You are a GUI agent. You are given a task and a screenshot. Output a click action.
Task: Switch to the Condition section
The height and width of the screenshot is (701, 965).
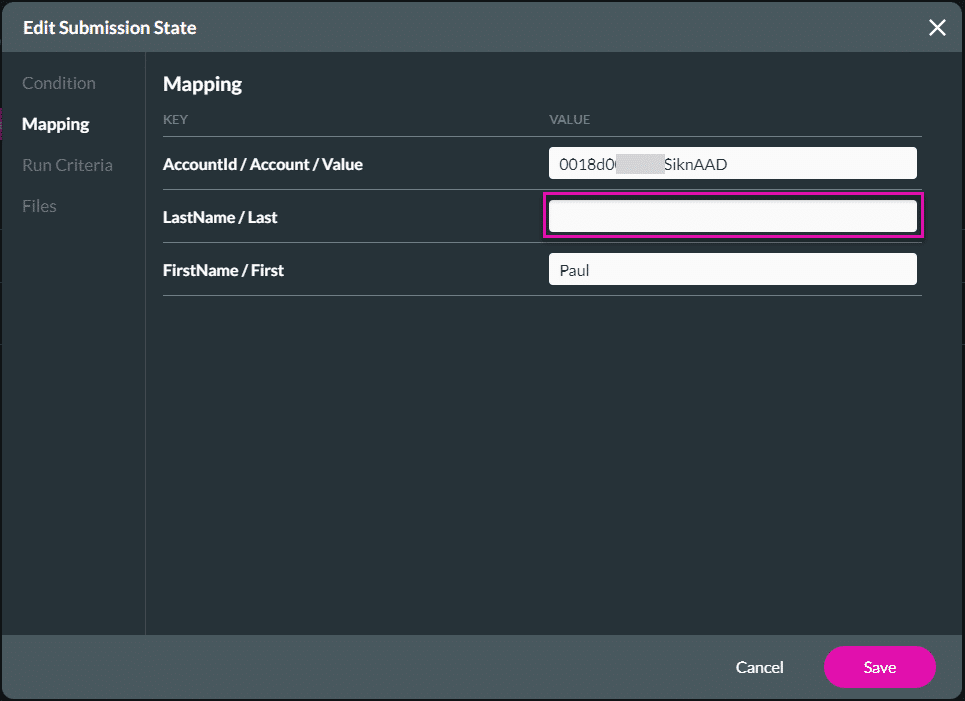[59, 82]
